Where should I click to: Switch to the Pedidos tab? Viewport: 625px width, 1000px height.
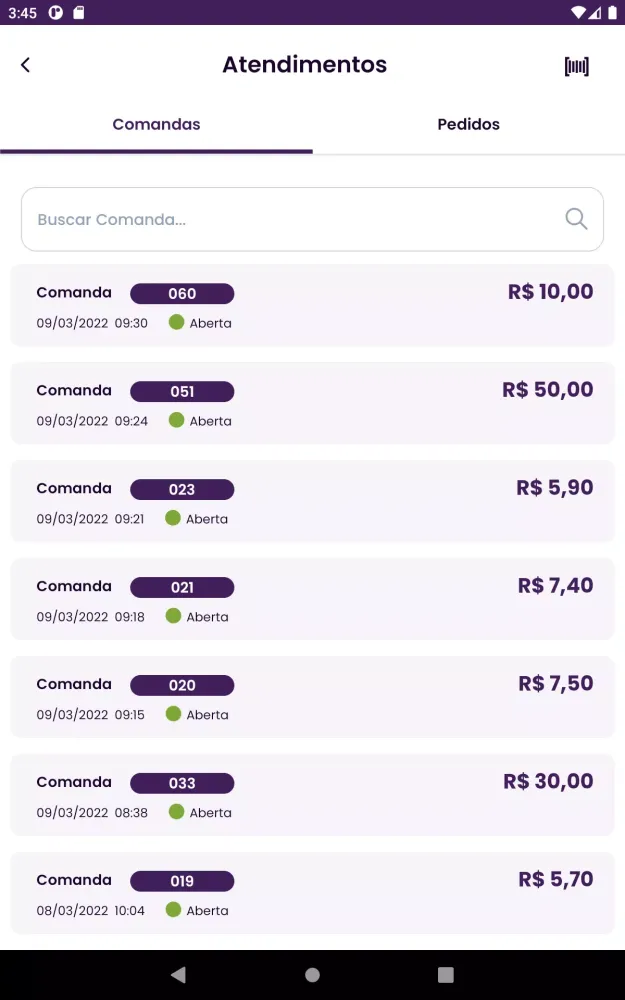[x=469, y=124]
